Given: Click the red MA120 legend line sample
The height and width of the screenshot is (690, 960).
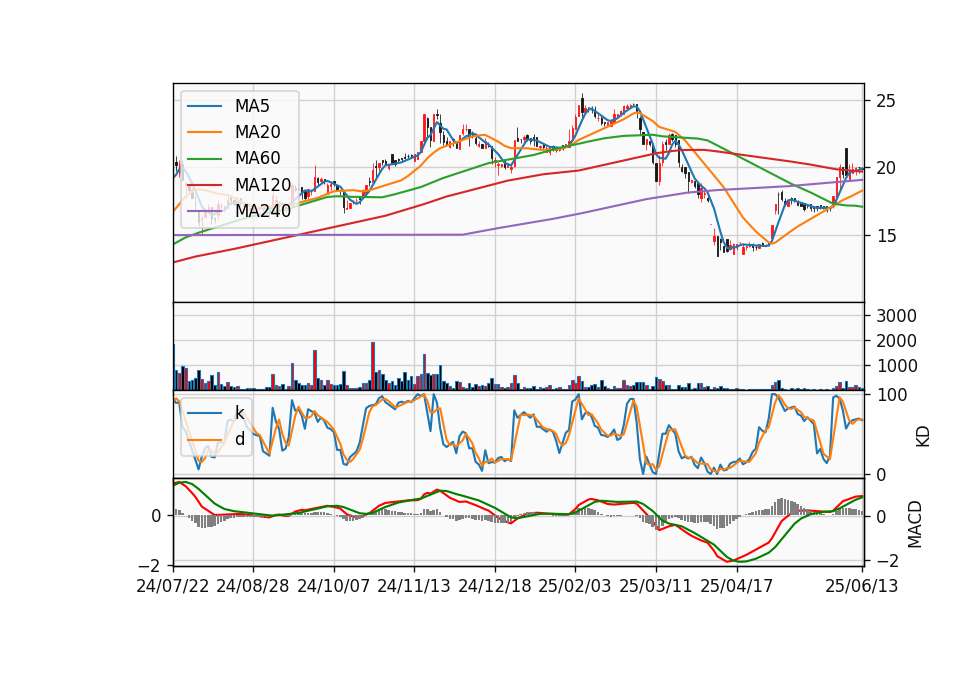Looking at the screenshot, I should [x=204, y=184].
